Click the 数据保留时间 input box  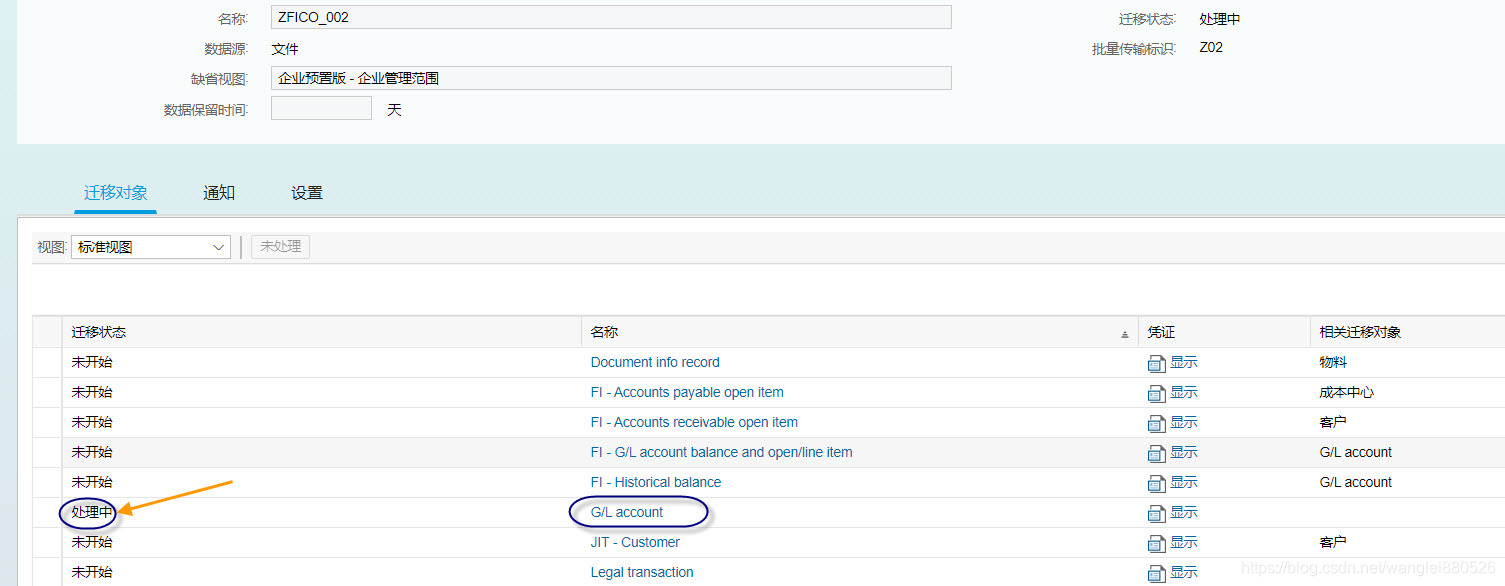(x=321, y=108)
